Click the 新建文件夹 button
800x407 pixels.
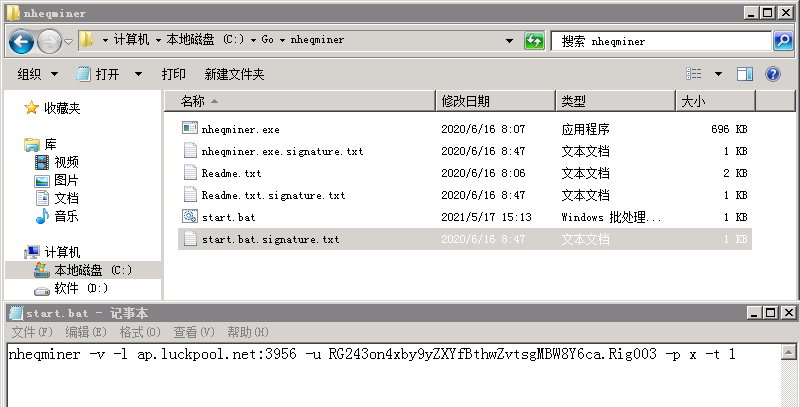pyautogui.click(x=234, y=74)
